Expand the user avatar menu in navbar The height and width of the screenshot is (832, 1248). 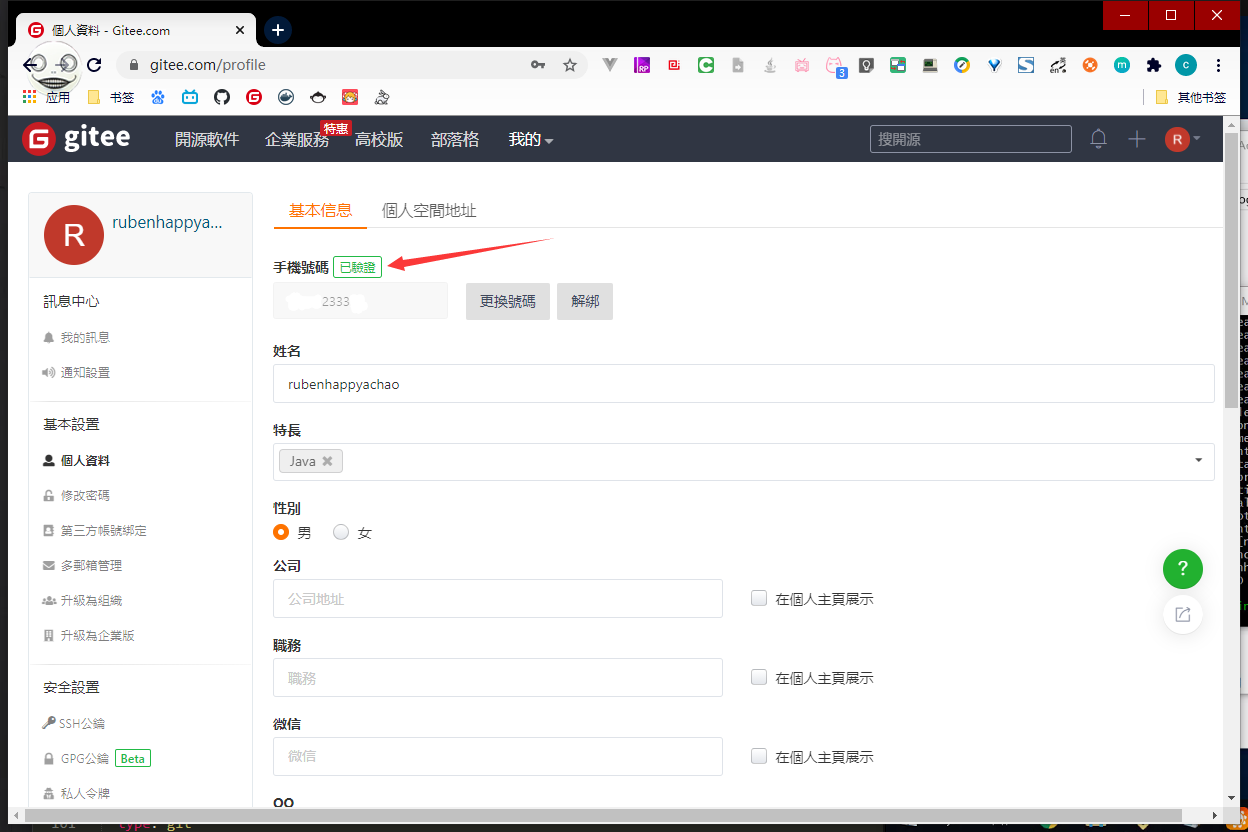coord(1182,139)
